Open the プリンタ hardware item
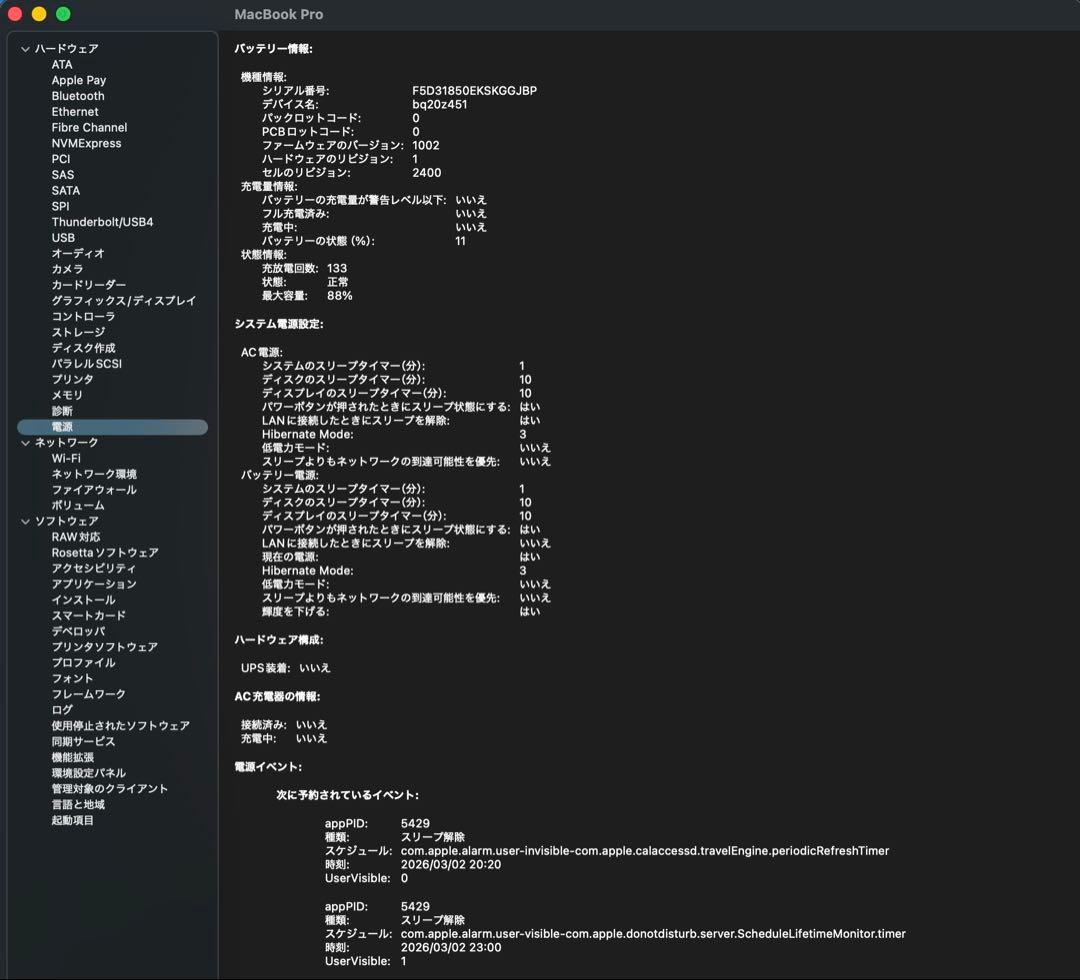The image size is (1080, 980). click(72, 379)
